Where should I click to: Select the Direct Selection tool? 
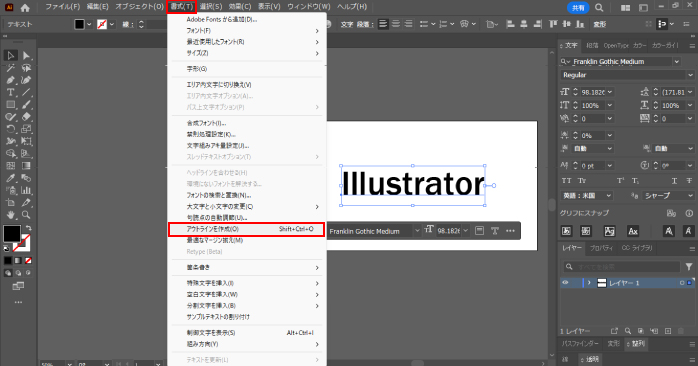click(x=26, y=56)
